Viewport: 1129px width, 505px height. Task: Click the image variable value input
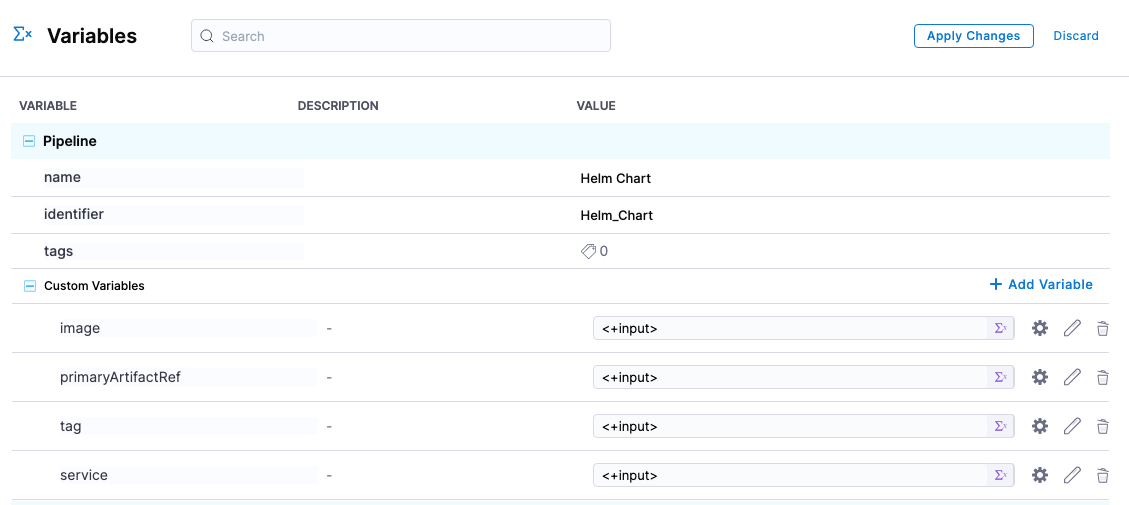point(790,328)
